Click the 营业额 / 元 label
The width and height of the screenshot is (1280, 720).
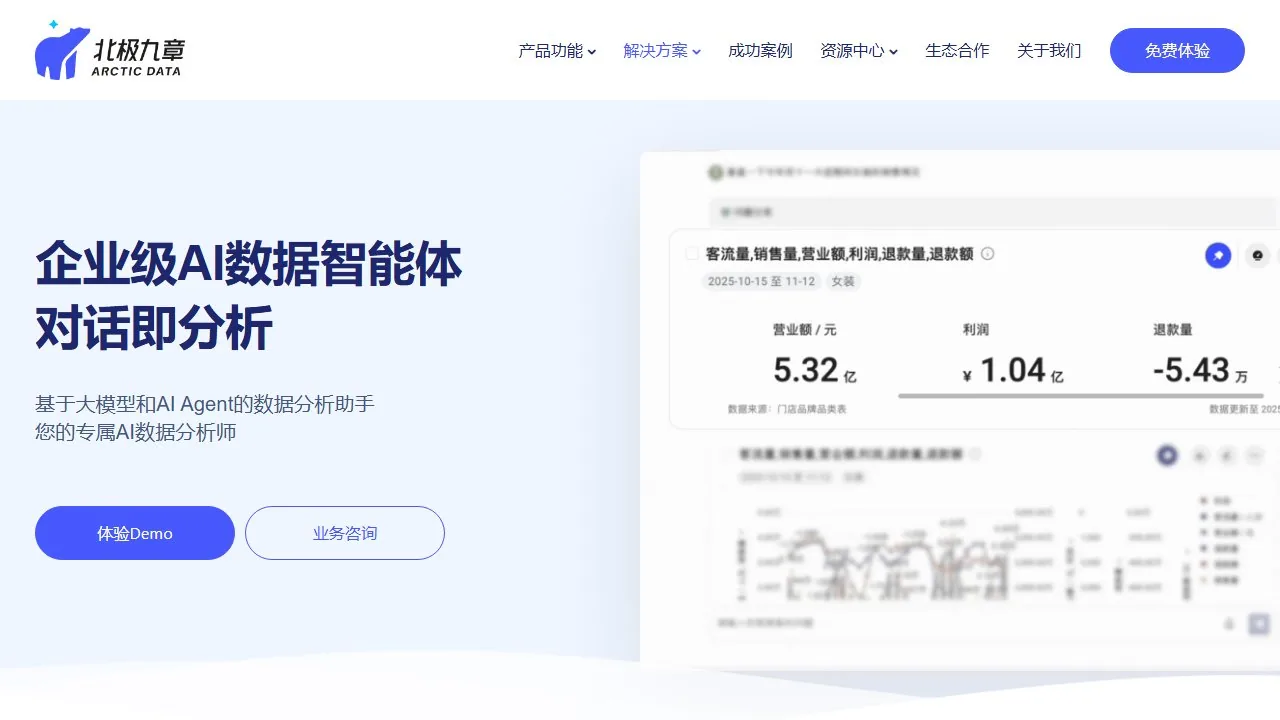805,330
